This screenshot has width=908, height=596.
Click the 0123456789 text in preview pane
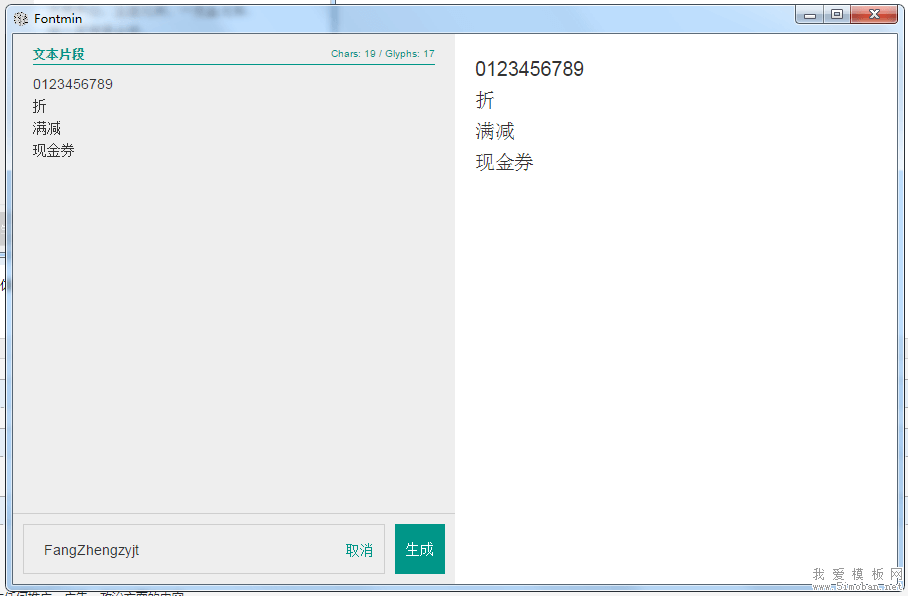coord(529,69)
